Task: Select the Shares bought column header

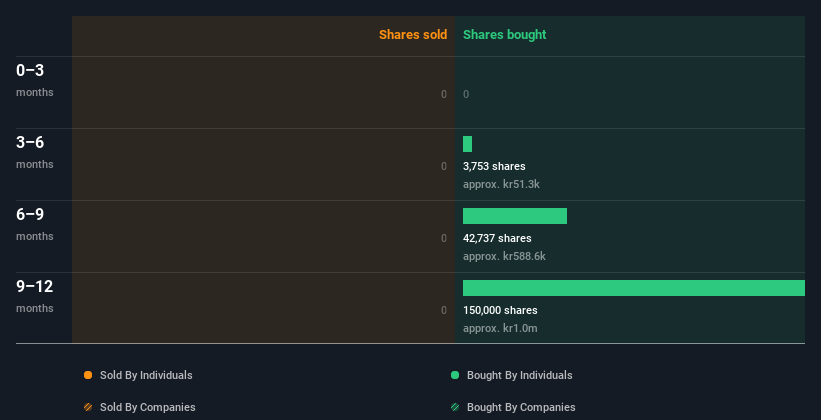Action: [504, 35]
